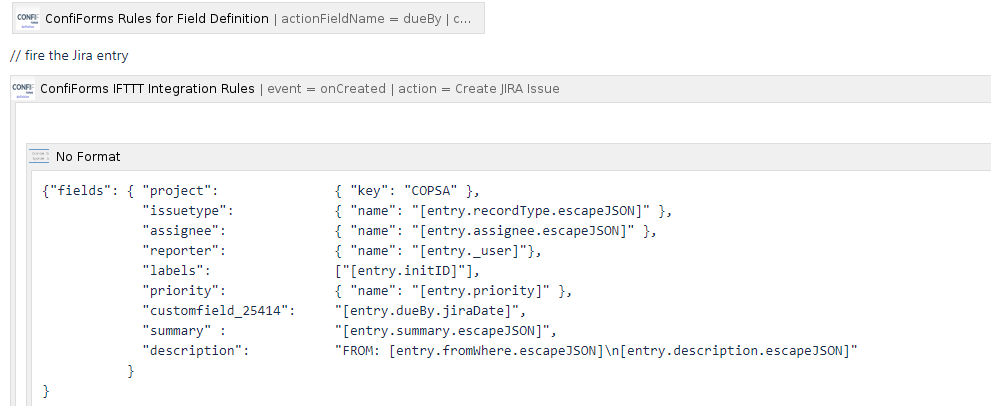Click the "reporter" field key

point(185,251)
